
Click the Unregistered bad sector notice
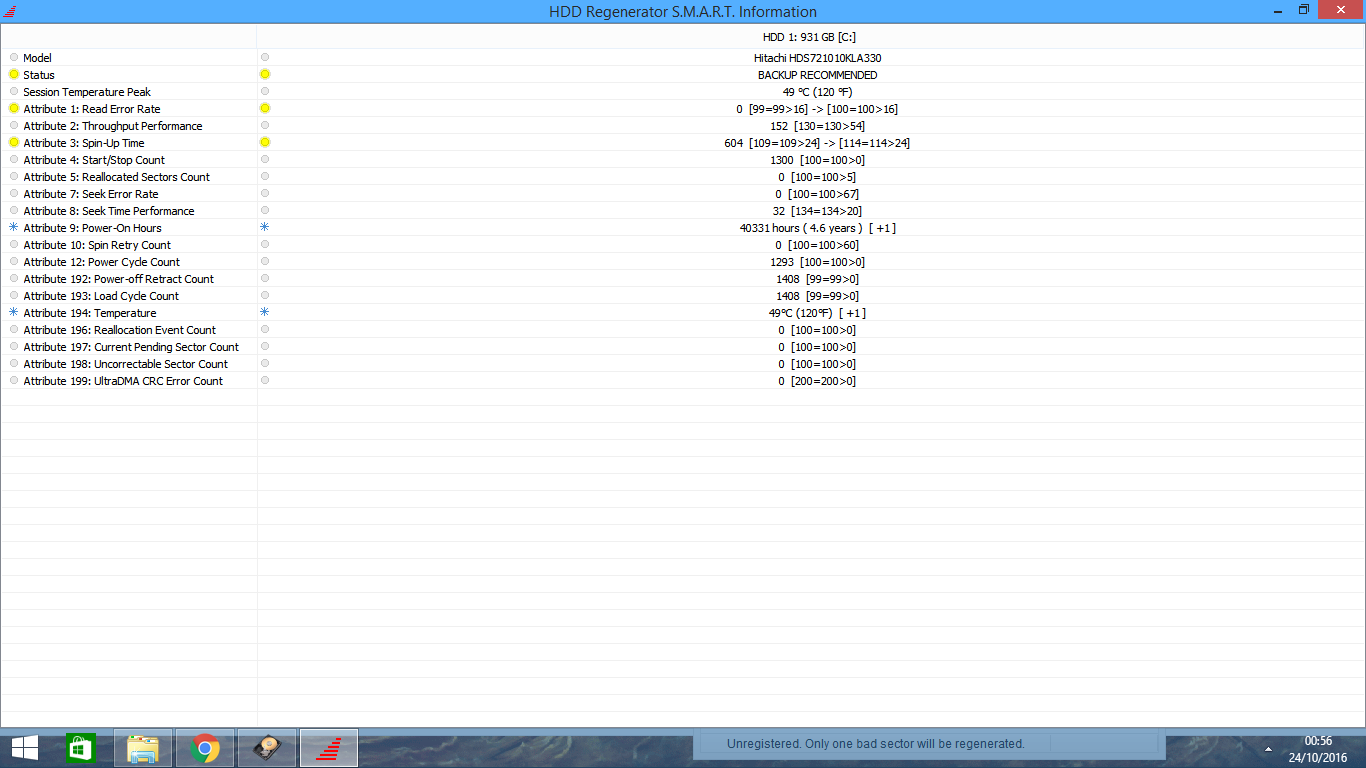[x=876, y=744]
